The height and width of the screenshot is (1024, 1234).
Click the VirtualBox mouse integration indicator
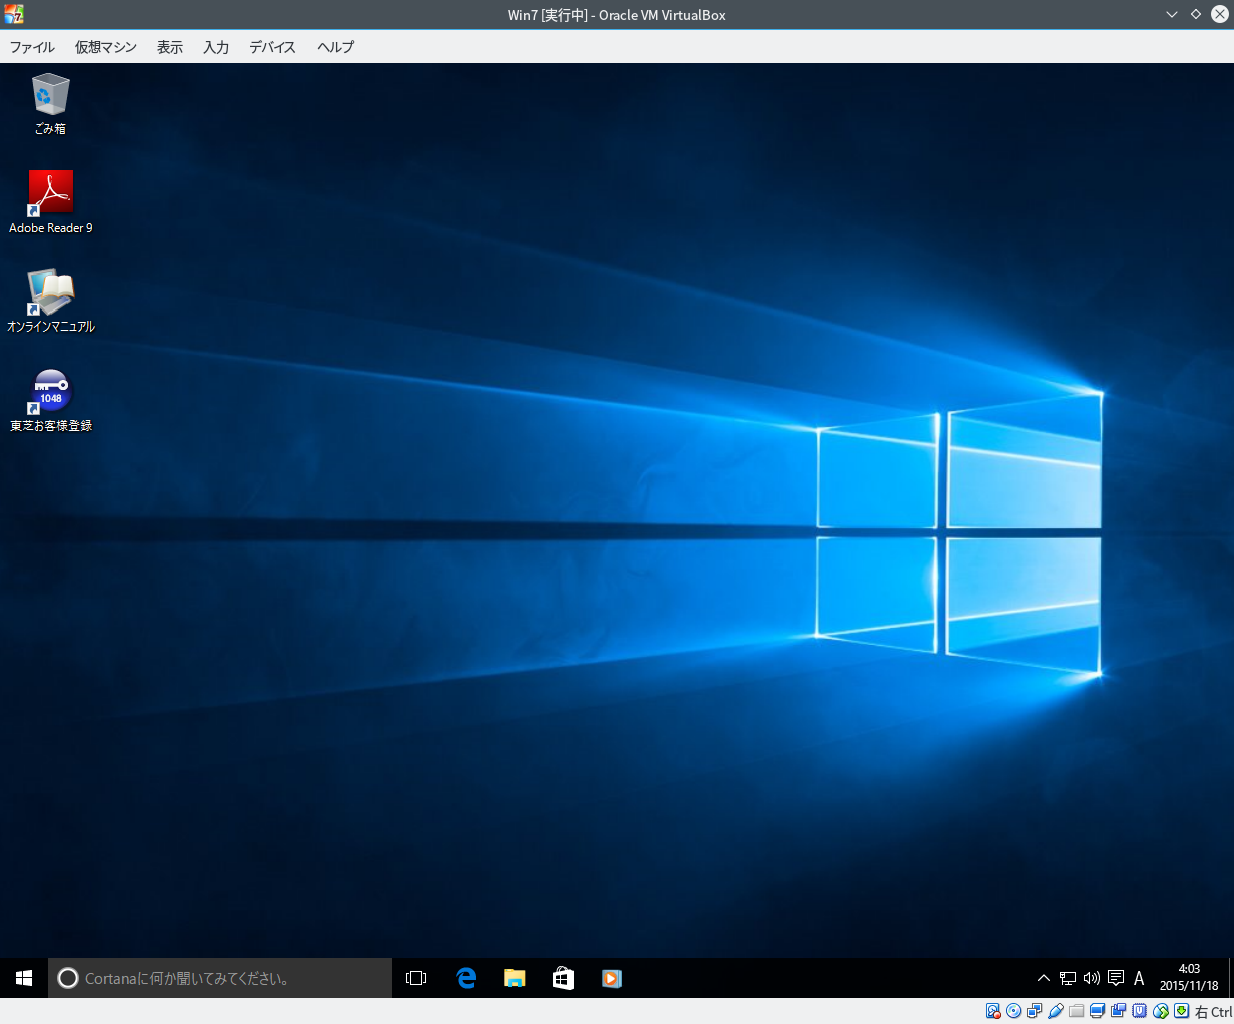[x=1160, y=1011]
